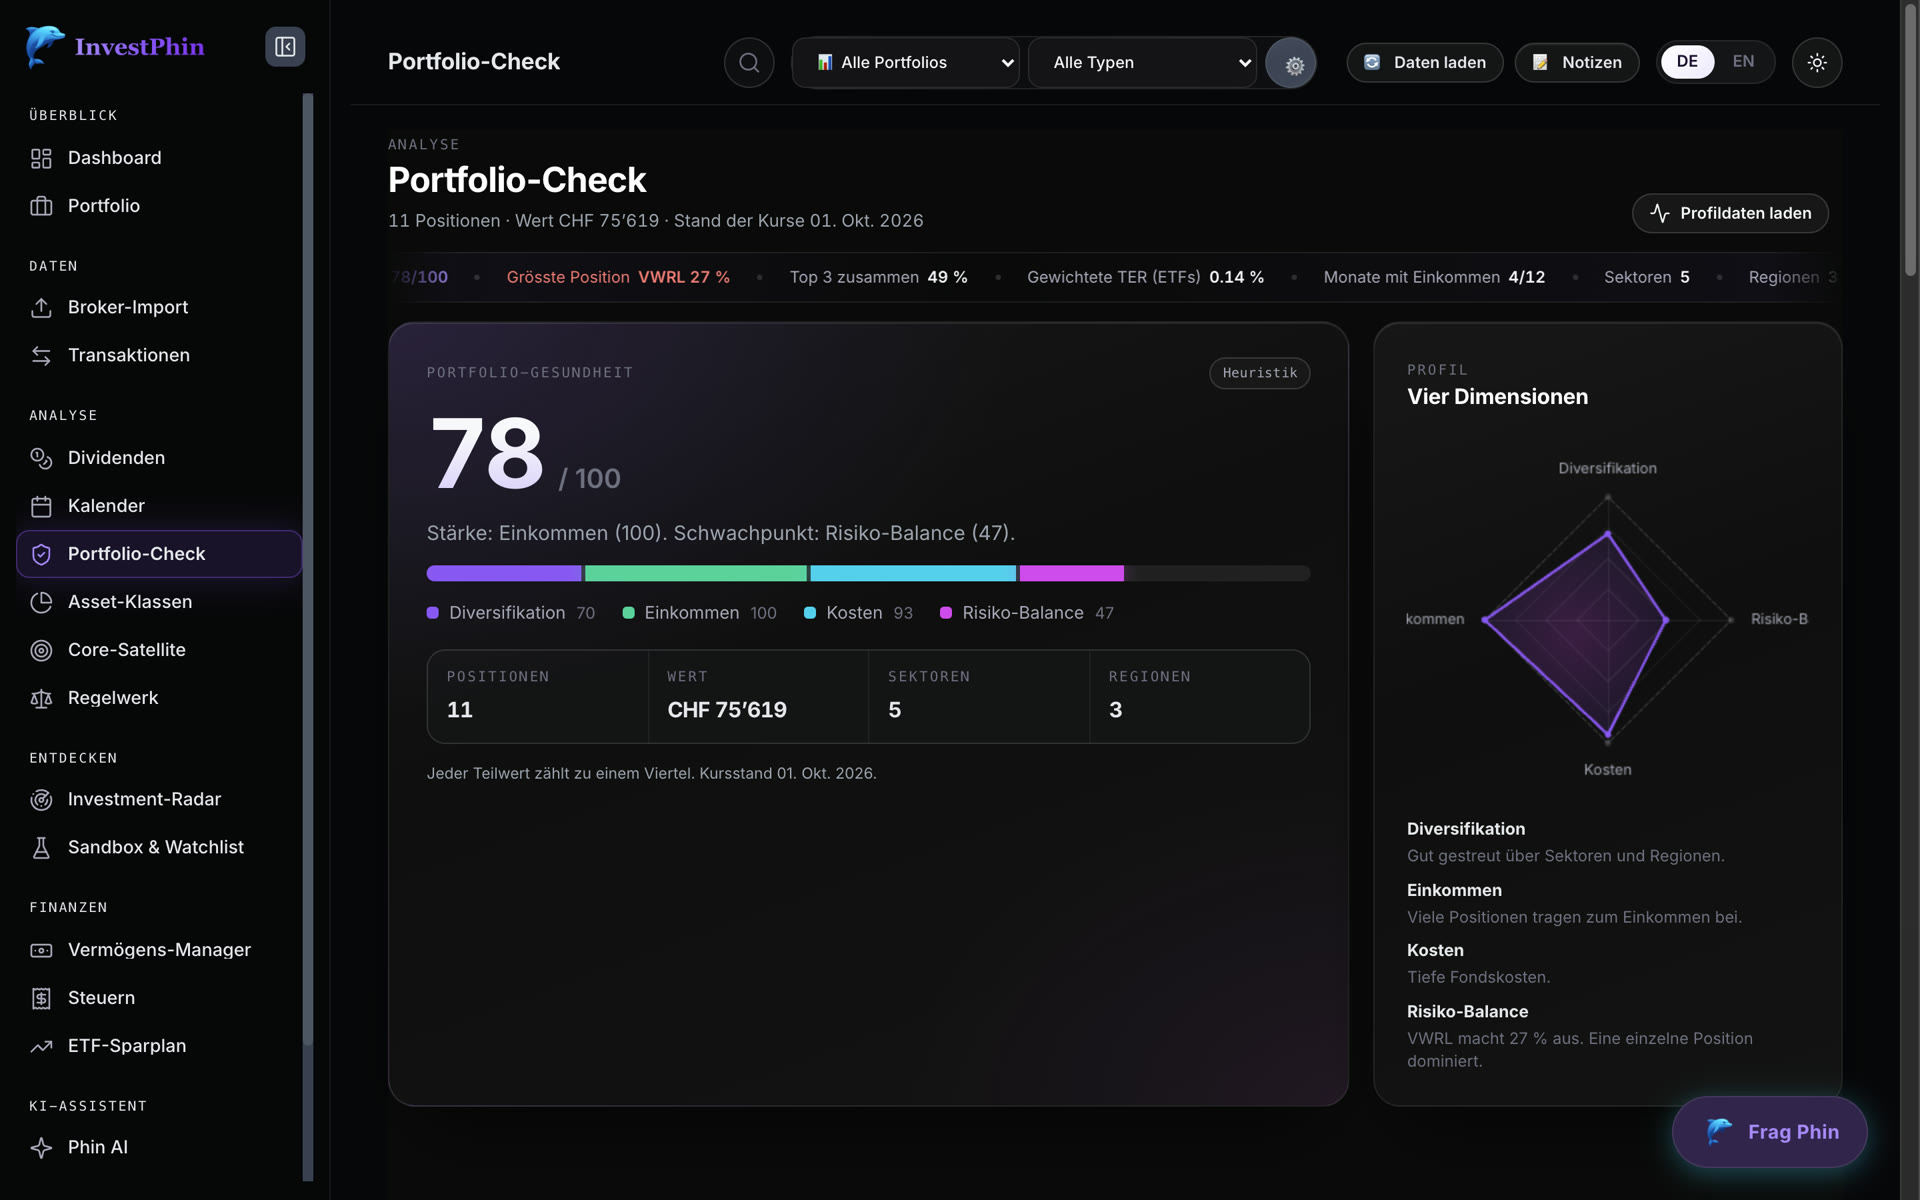
Task: Click the Kosten legend entry
Action: coord(858,613)
